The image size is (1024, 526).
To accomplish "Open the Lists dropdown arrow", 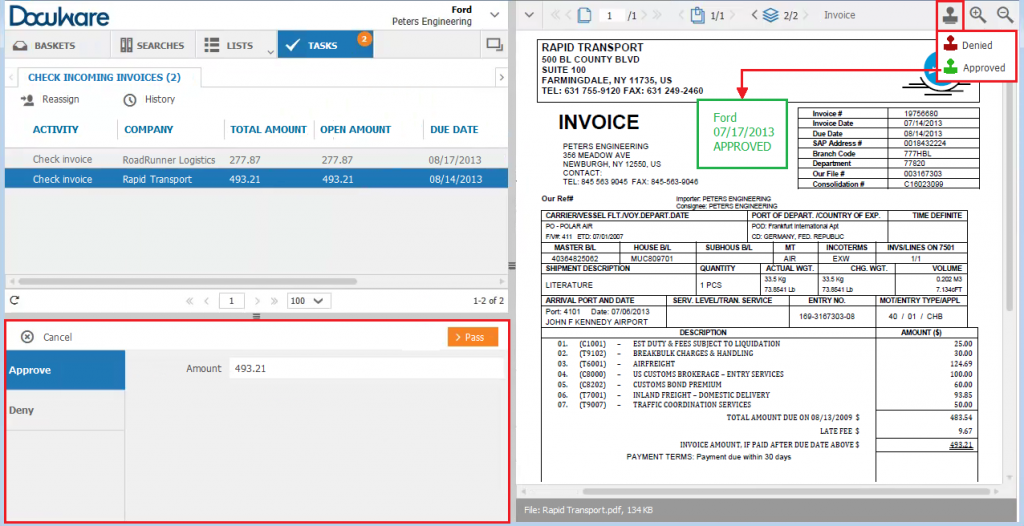I will click(270, 50).
